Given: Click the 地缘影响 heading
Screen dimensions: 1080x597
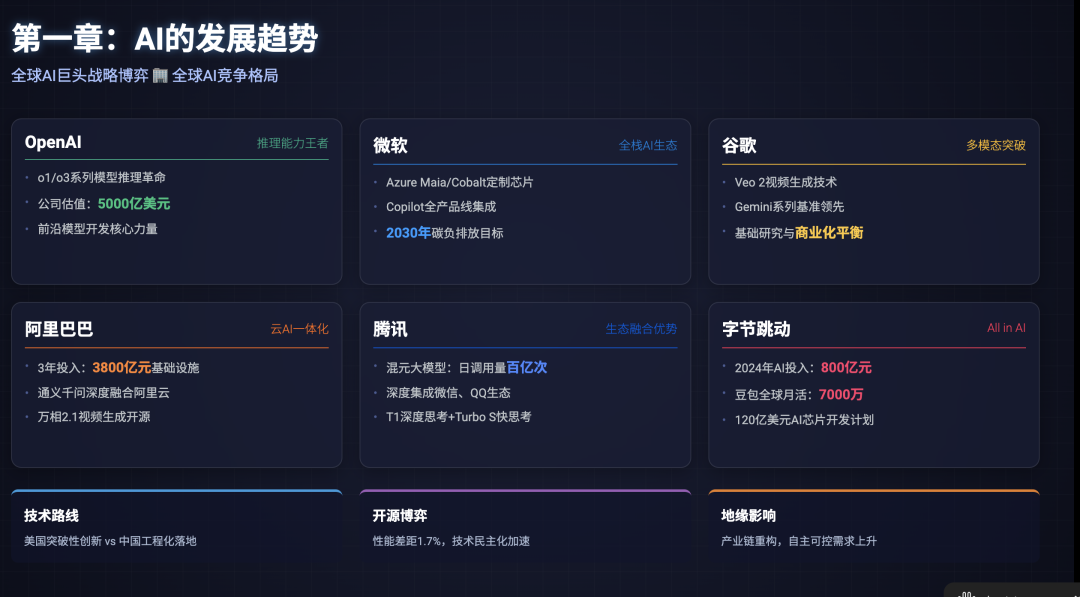Looking at the screenshot, I should (x=749, y=516).
